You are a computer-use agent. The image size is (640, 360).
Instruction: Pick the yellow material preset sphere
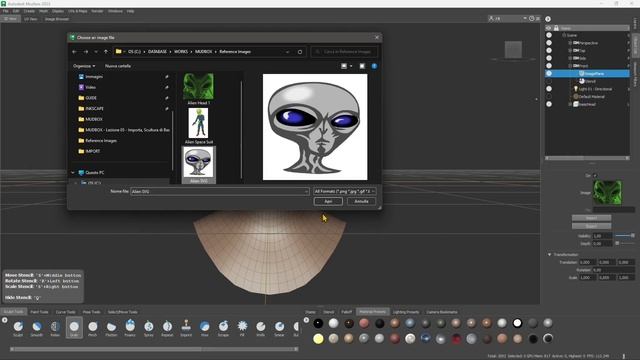click(x=318, y=338)
